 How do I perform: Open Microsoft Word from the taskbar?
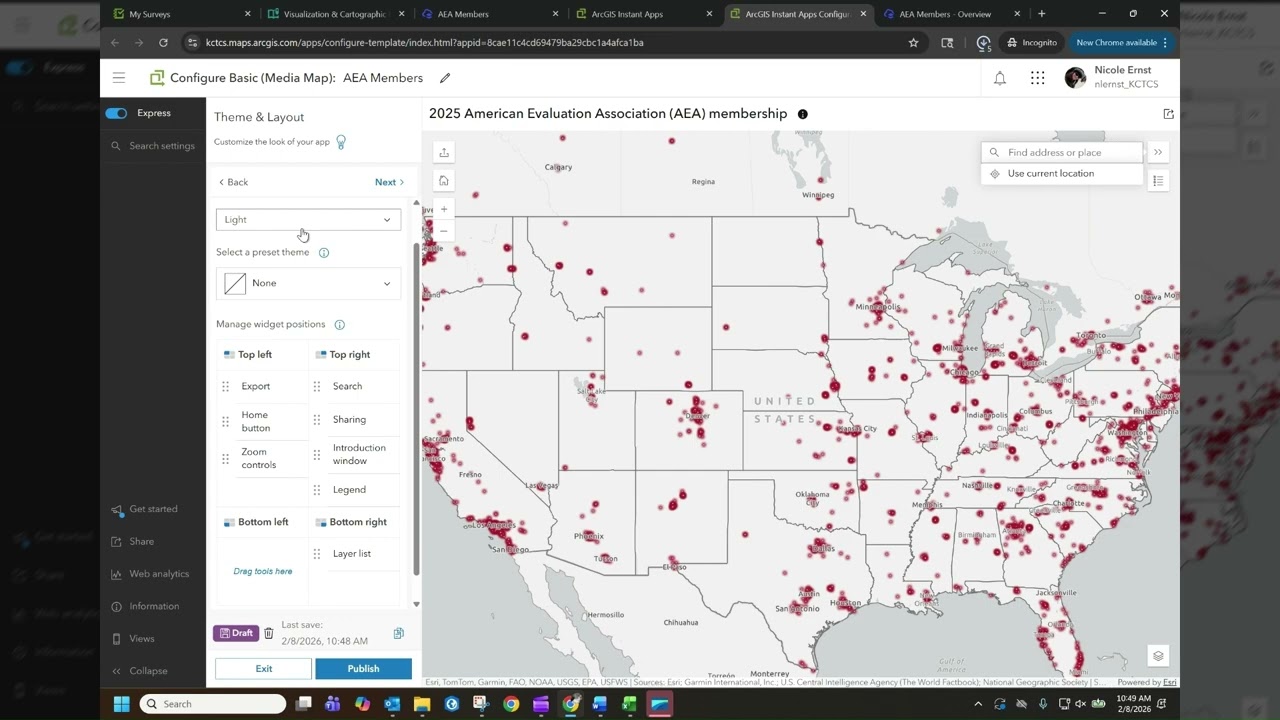(600, 704)
